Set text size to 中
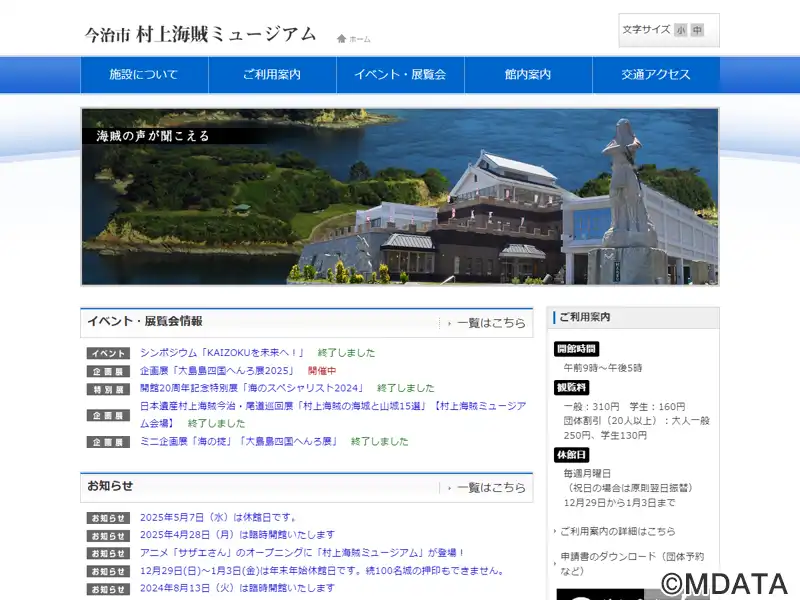This screenshot has height=600, width=800. (697, 30)
